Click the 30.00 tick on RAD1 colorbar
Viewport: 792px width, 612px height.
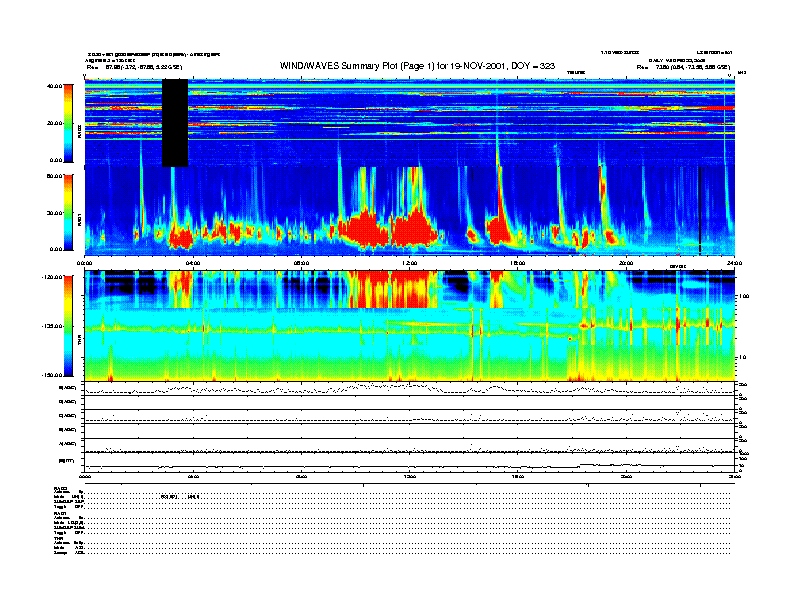click(54, 213)
